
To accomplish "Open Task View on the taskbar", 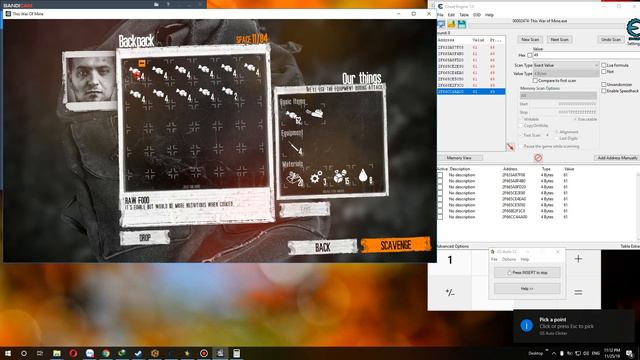I will [40, 353].
